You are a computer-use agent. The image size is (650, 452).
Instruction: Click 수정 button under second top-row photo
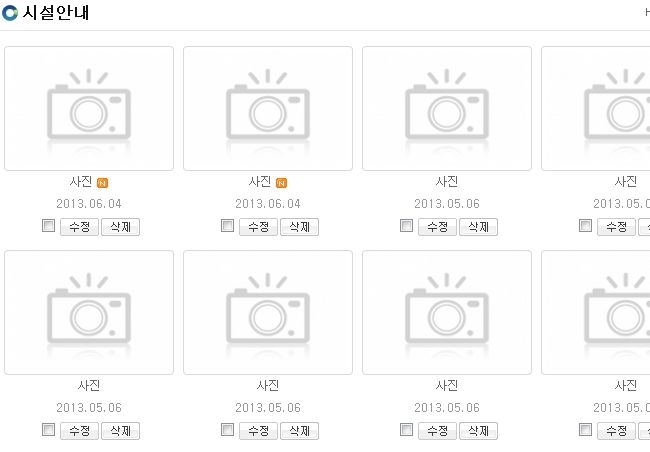point(259,227)
